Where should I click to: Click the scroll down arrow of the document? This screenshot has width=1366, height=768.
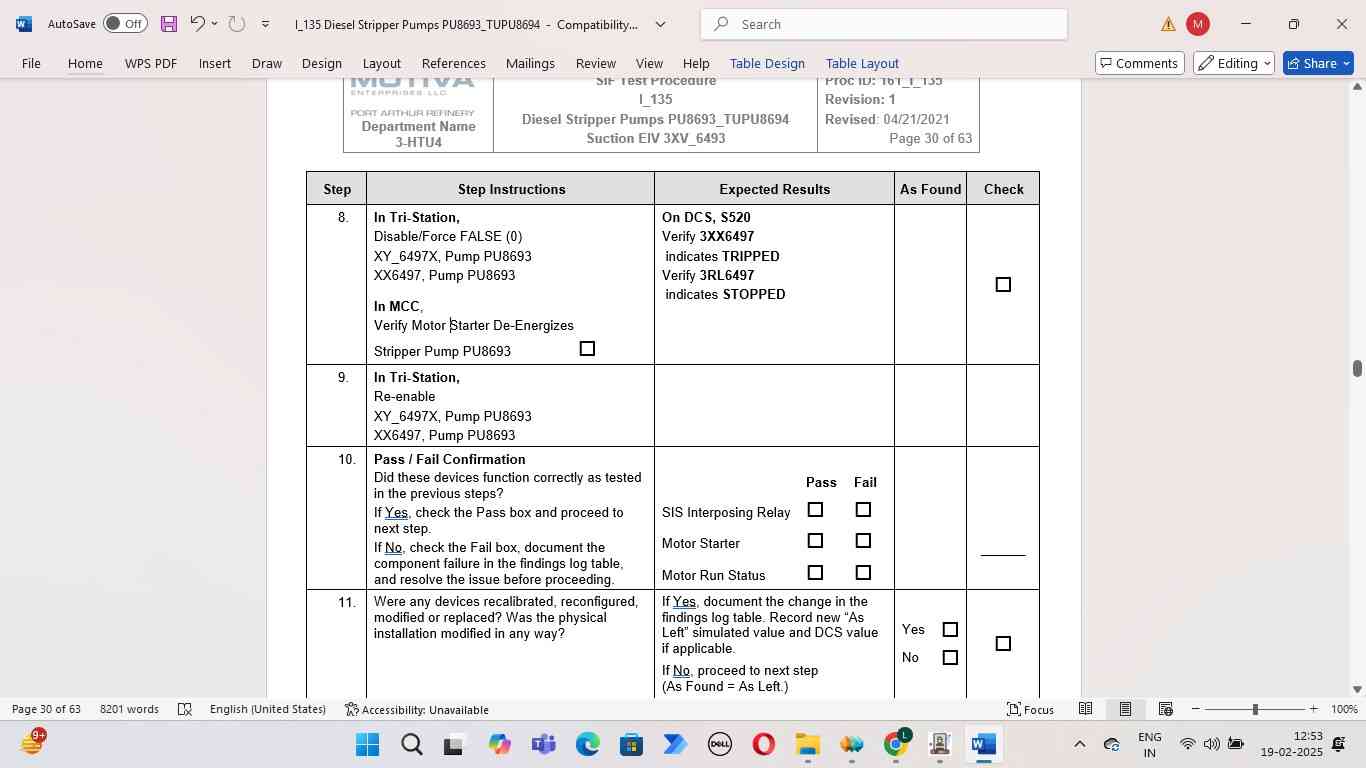pos(1357,689)
